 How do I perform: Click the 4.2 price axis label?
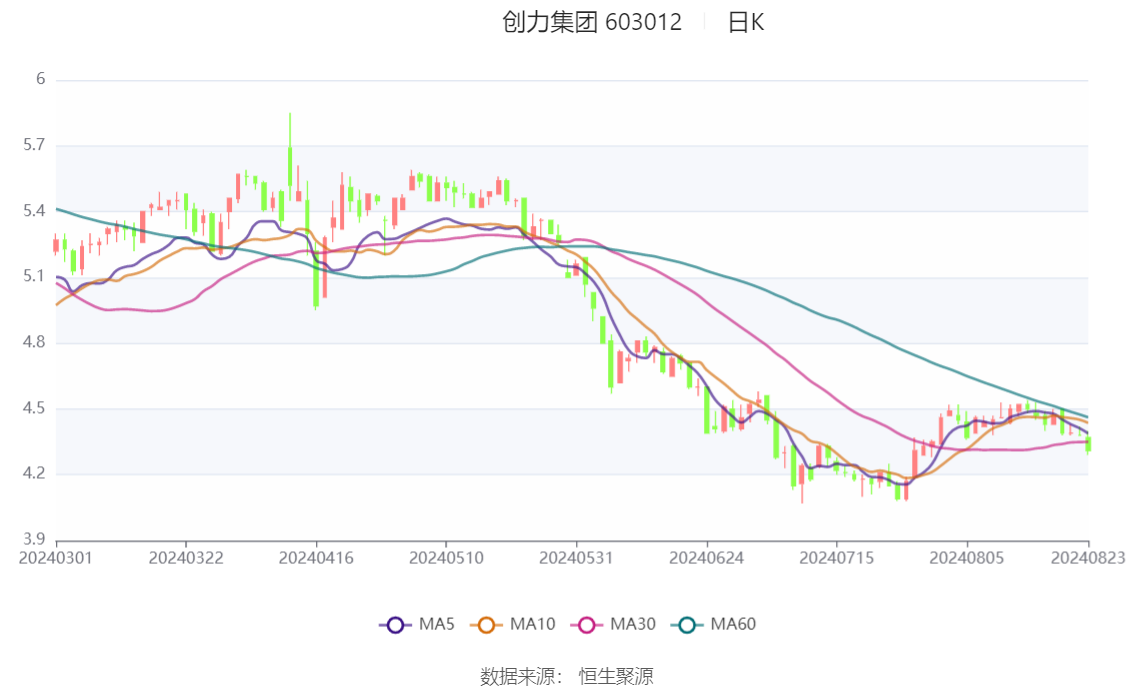point(34,474)
